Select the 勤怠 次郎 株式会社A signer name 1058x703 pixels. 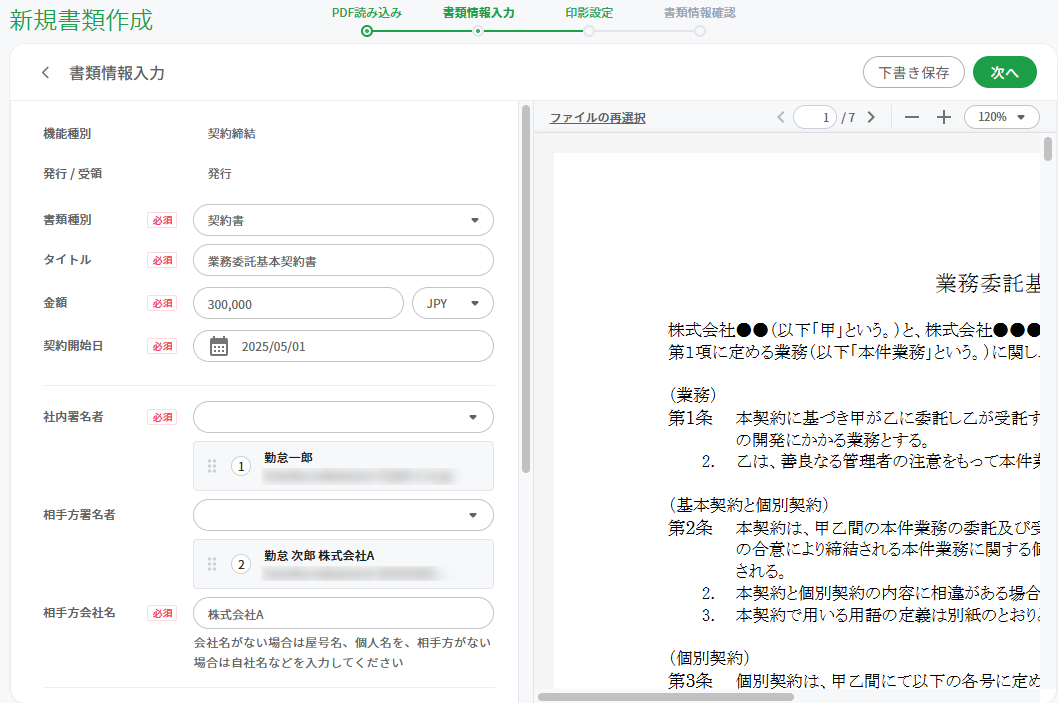[x=319, y=555]
